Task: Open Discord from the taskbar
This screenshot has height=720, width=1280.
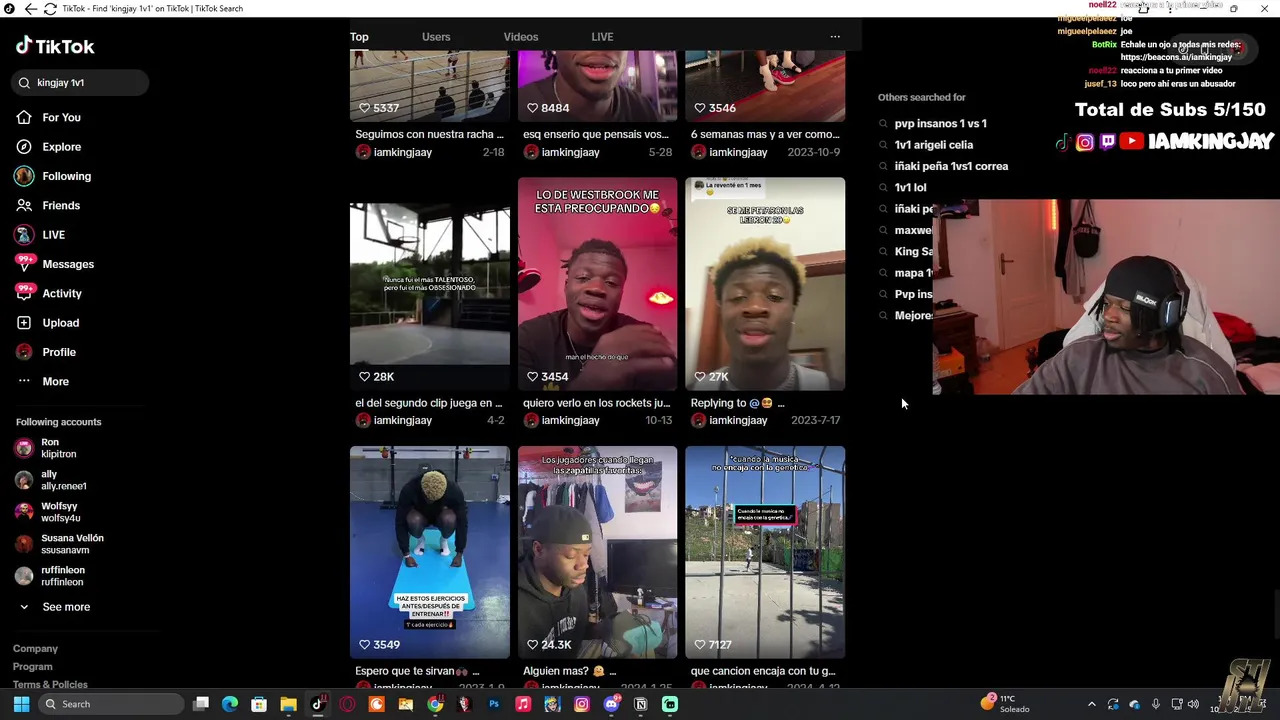Action: [611, 704]
